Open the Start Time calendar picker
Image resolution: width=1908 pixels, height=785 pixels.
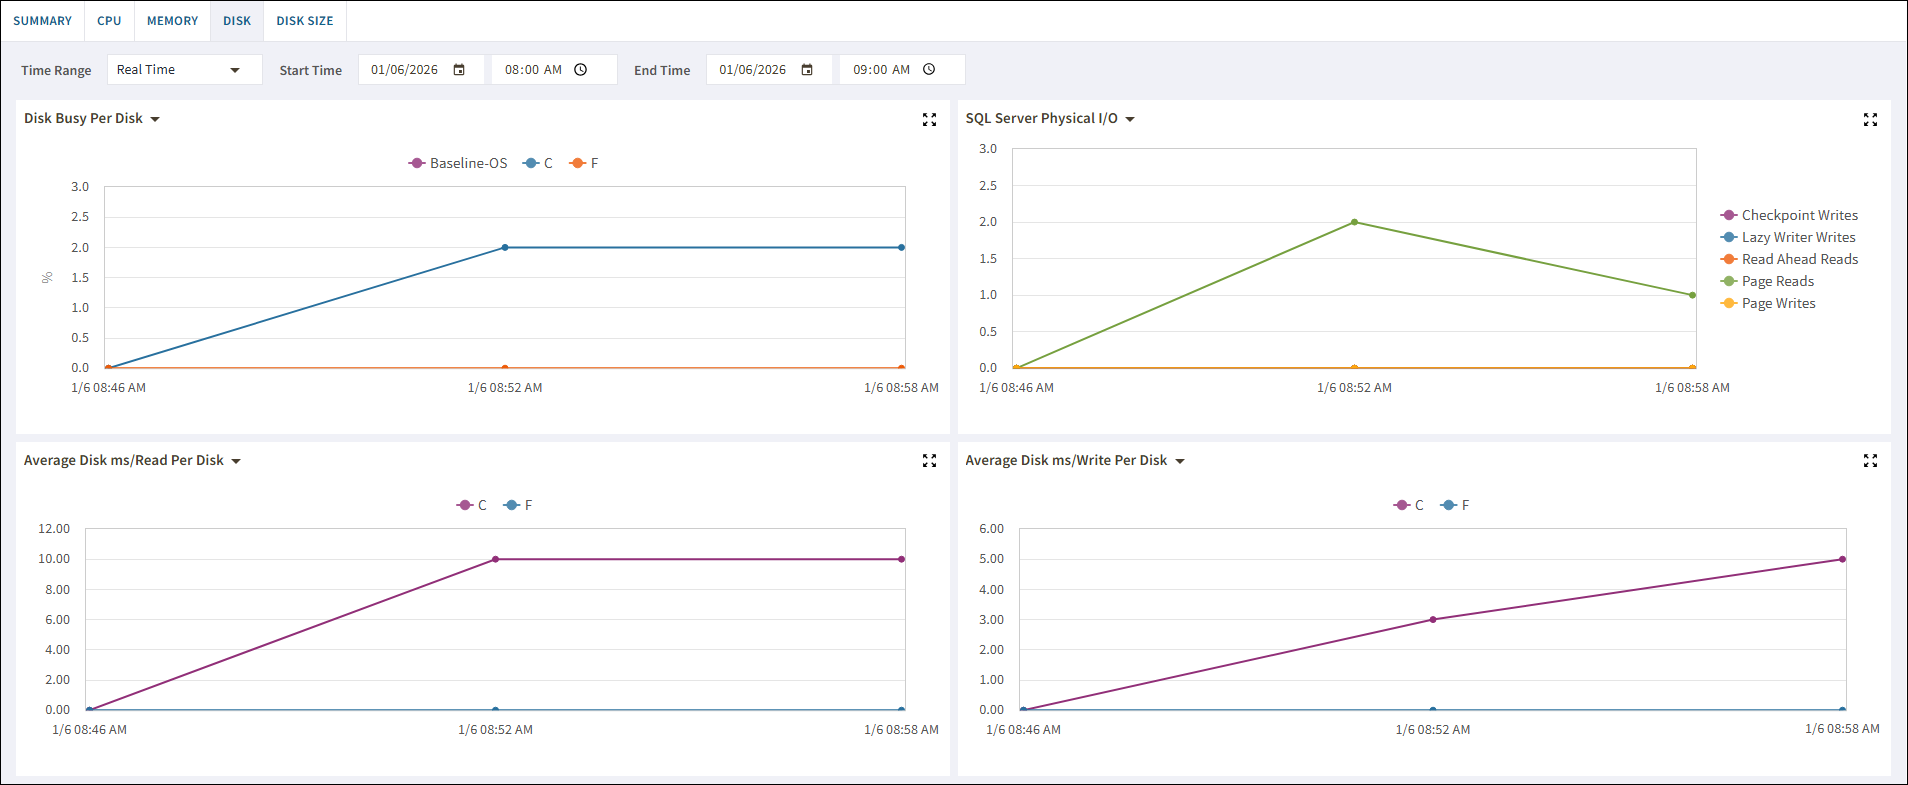click(459, 70)
